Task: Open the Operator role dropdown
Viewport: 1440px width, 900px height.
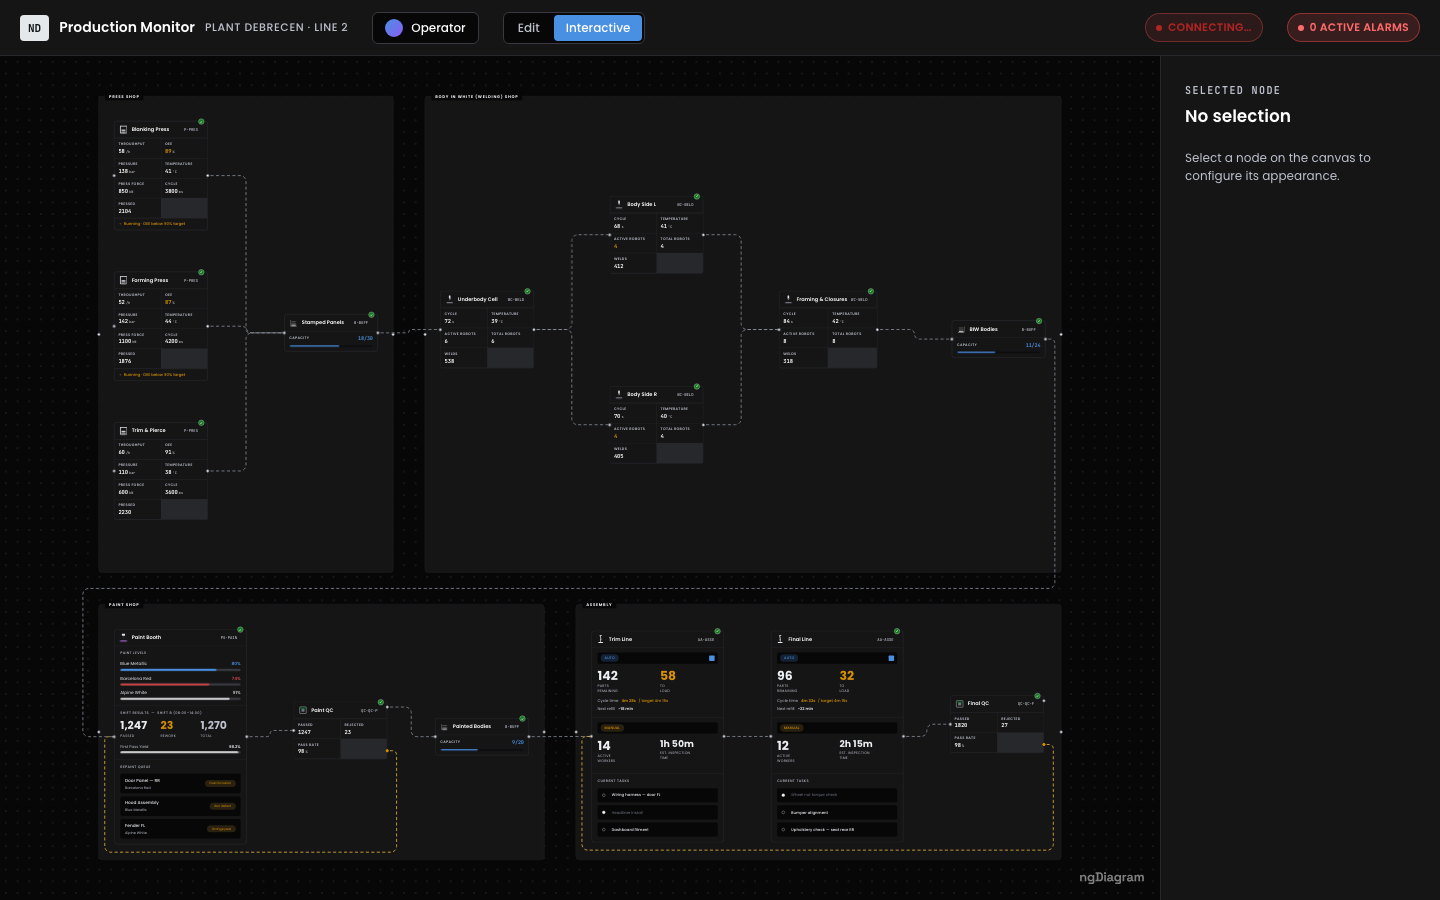Action: click(x=425, y=28)
